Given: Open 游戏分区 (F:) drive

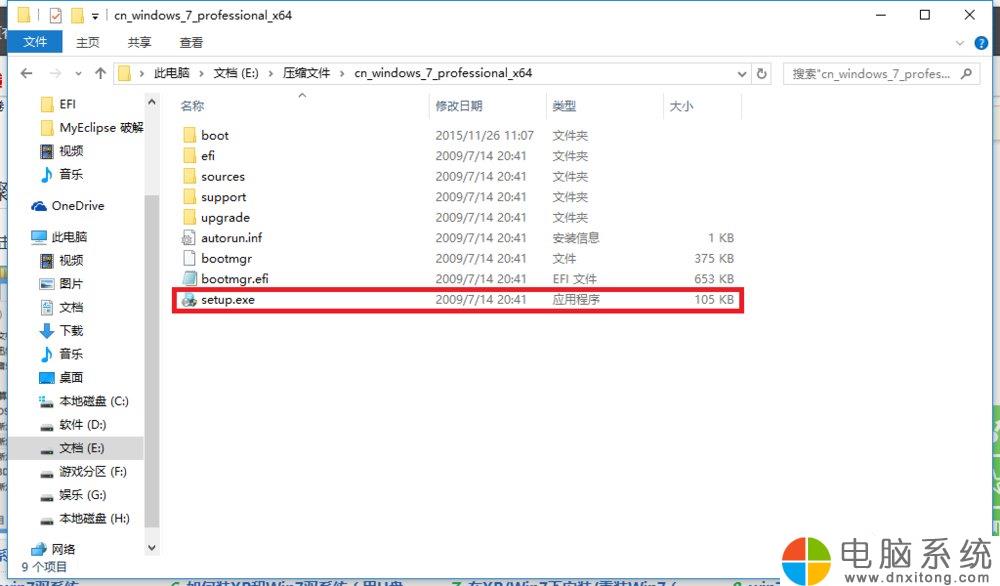Looking at the screenshot, I should [x=83, y=472].
